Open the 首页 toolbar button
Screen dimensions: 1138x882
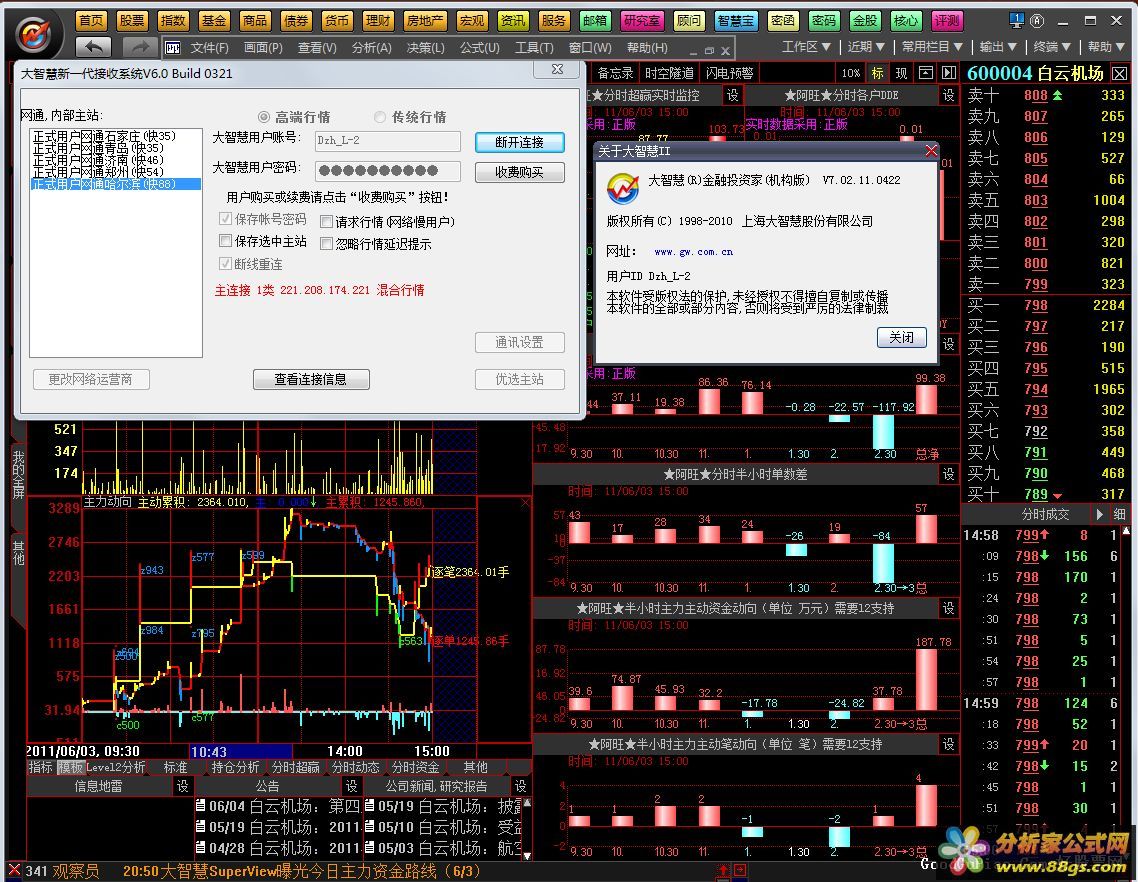coord(91,21)
